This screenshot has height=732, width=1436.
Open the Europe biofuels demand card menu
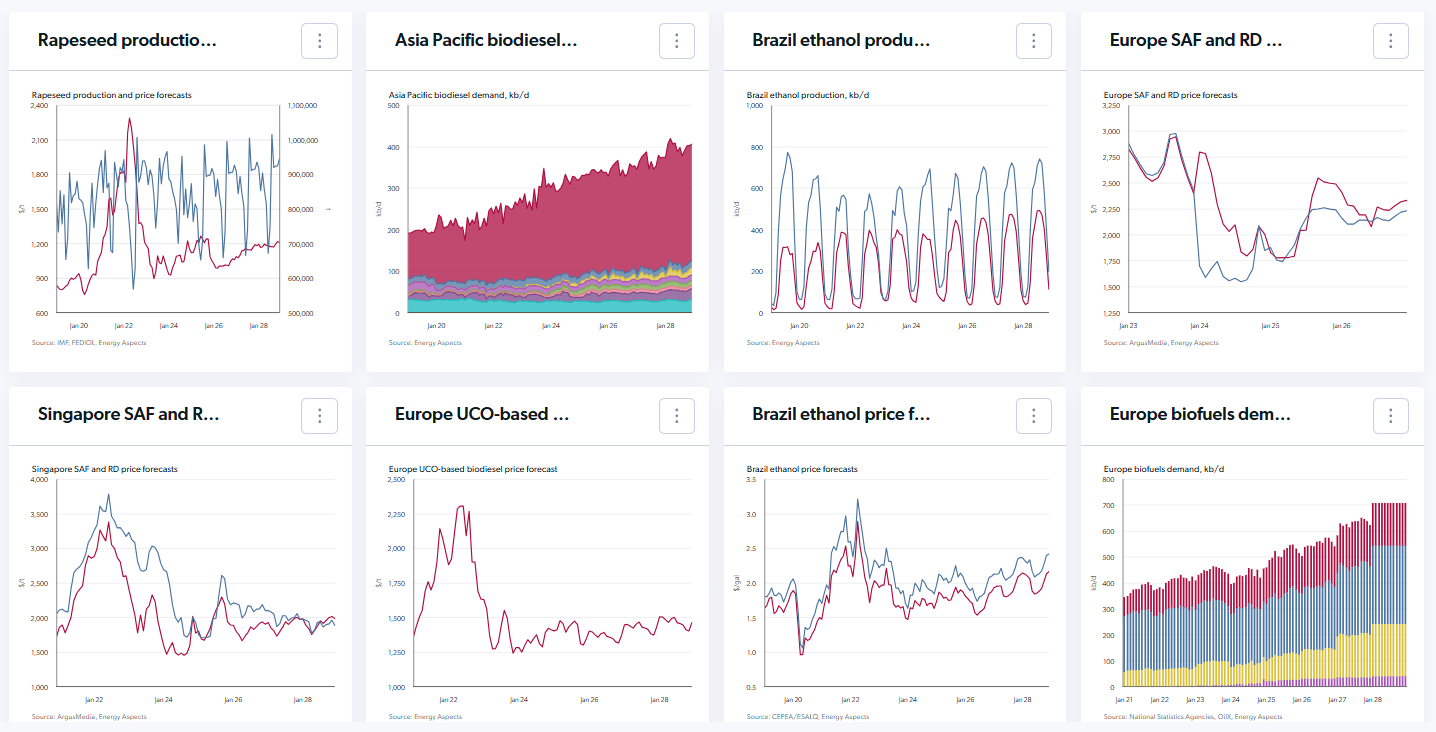pos(1391,415)
